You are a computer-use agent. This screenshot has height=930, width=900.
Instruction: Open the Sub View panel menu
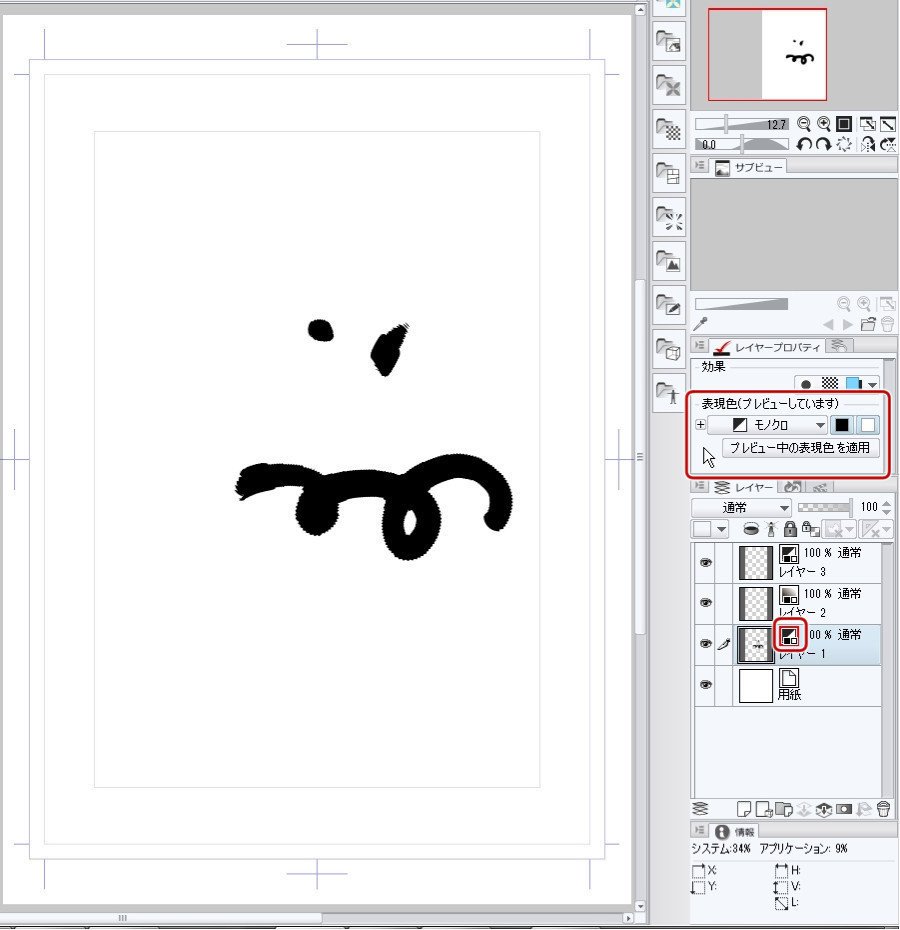click(x=700, y=165)
